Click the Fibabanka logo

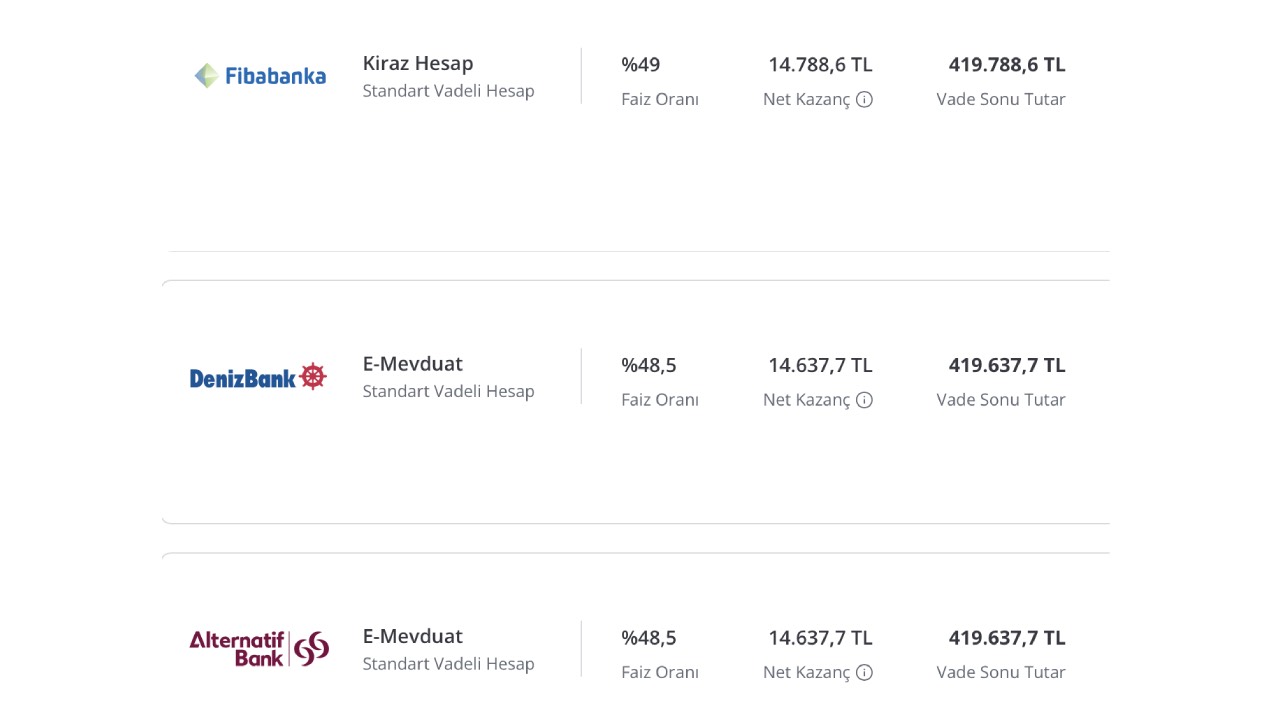click(260, 76)
